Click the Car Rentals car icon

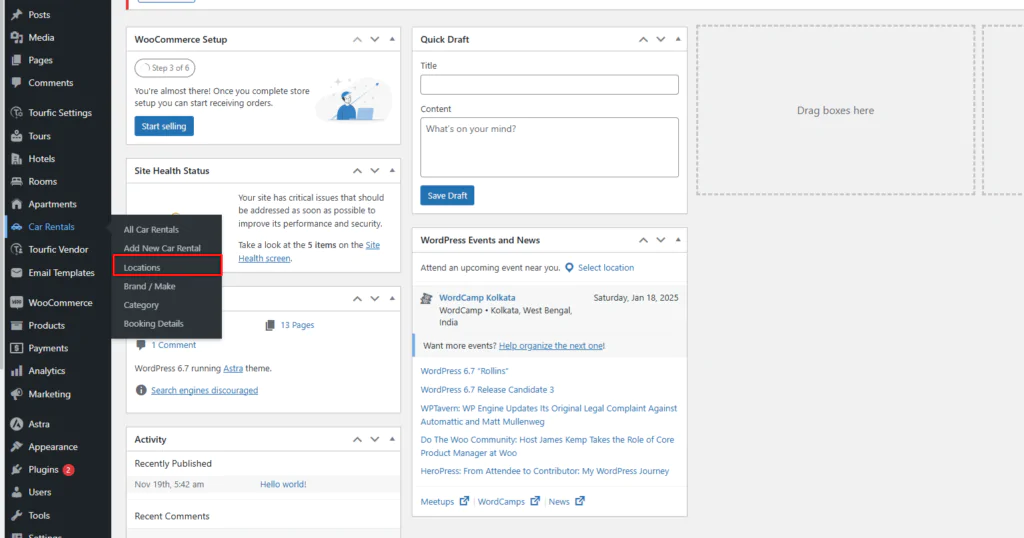coord(17,227)
